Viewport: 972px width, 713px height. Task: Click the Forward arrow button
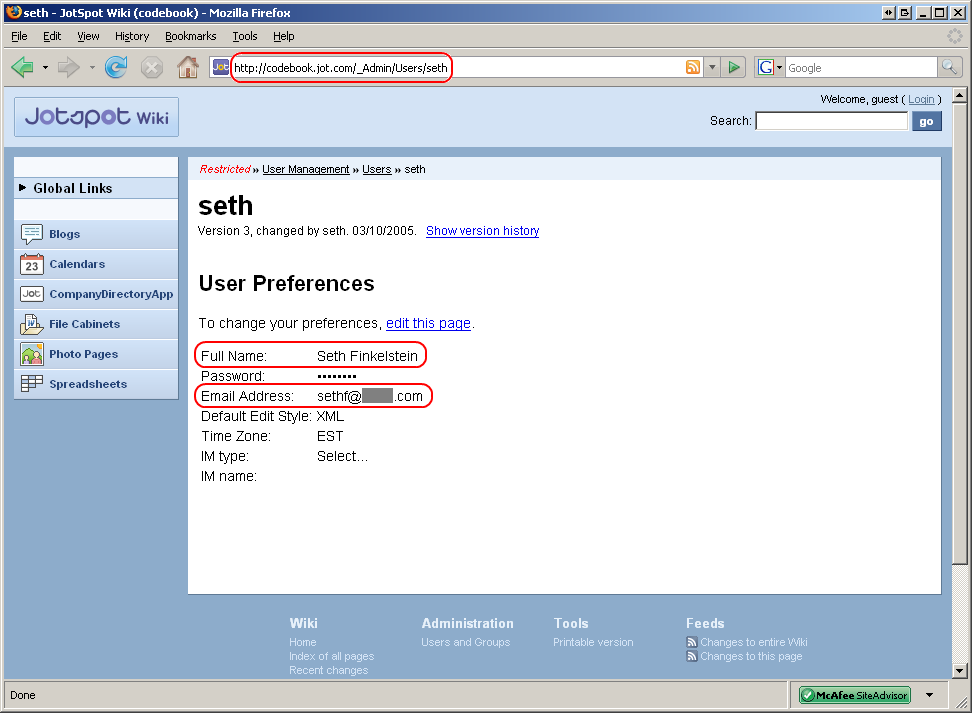[68, 67]
